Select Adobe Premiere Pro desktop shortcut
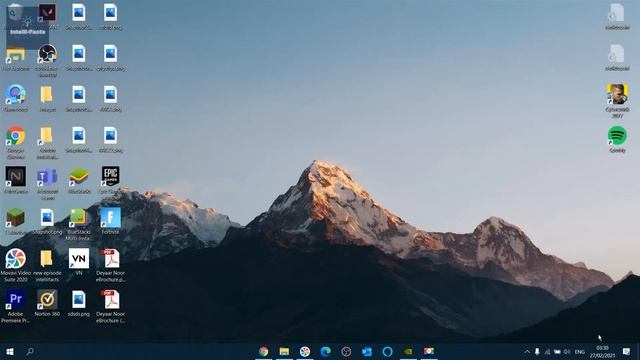The height and width of the screenshot is (360, 640). pos(16,299)
